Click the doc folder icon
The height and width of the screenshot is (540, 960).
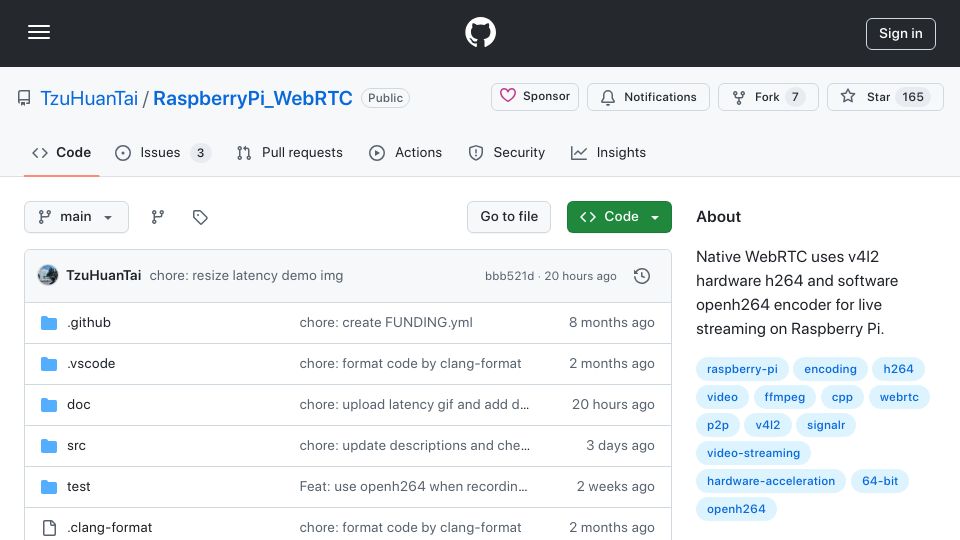(49, 405)
